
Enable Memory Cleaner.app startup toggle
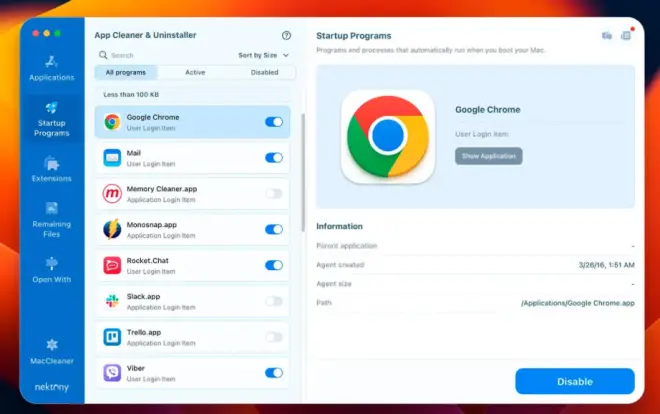click(x=273, y=193)
